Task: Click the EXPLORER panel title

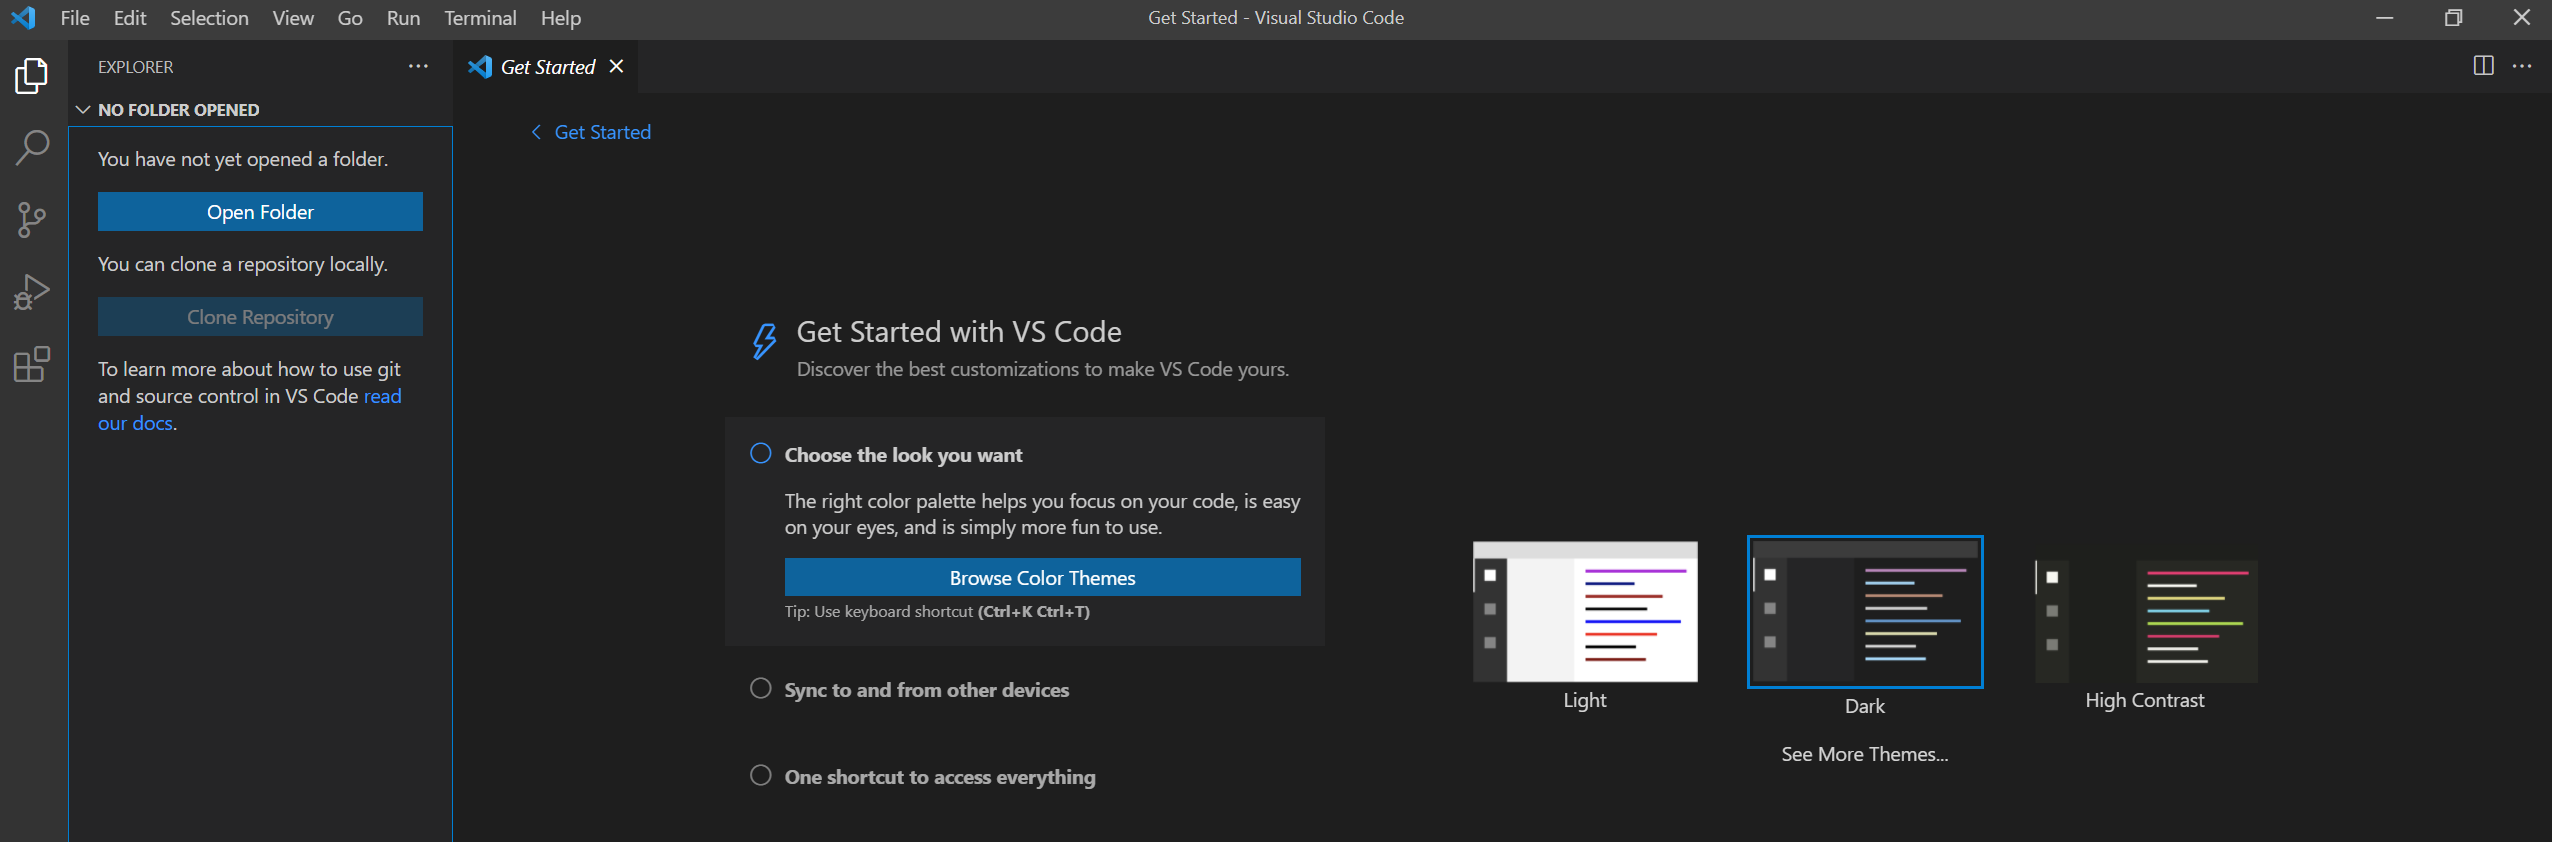Action: [x=135, y=67]
